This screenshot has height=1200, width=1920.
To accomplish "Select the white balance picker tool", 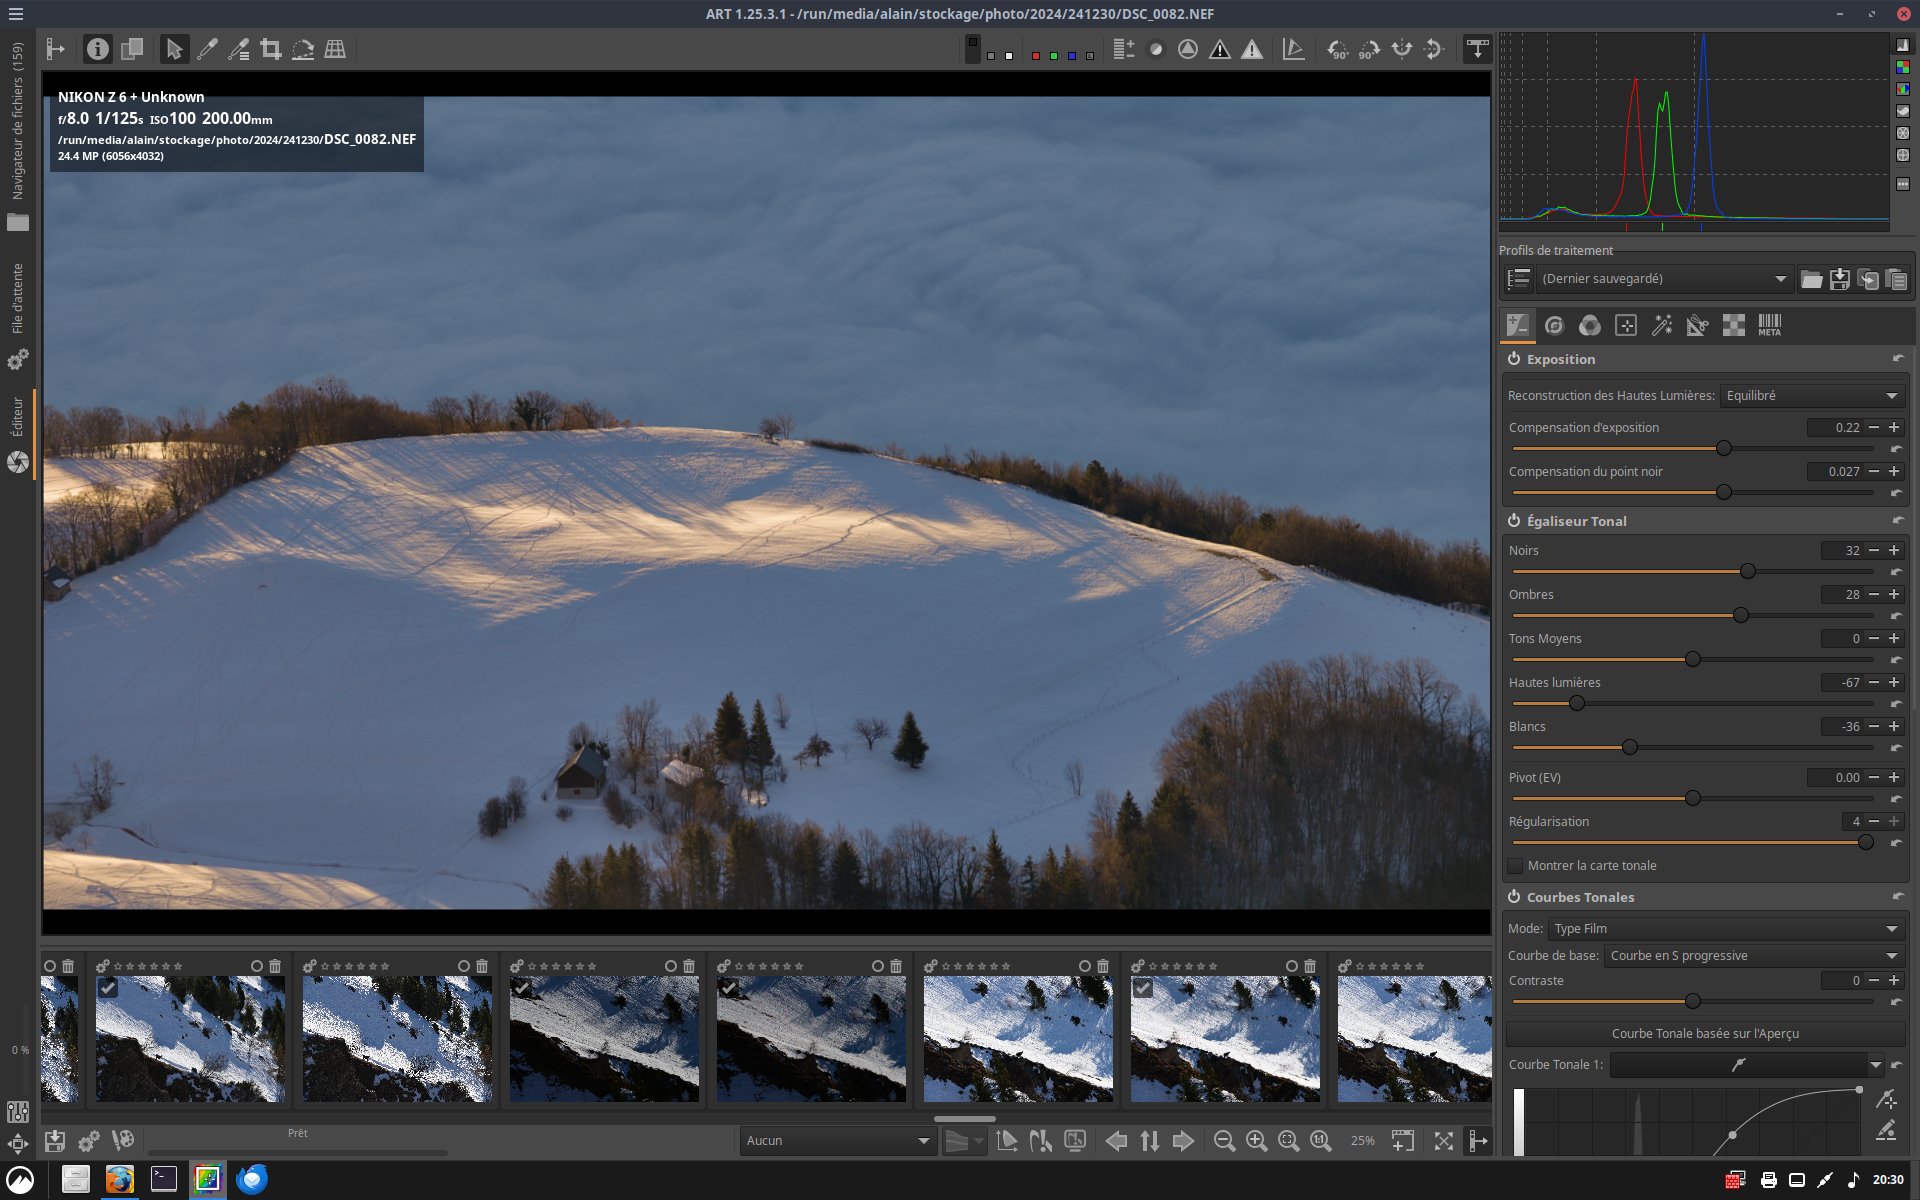I will (x=207, y=49).
